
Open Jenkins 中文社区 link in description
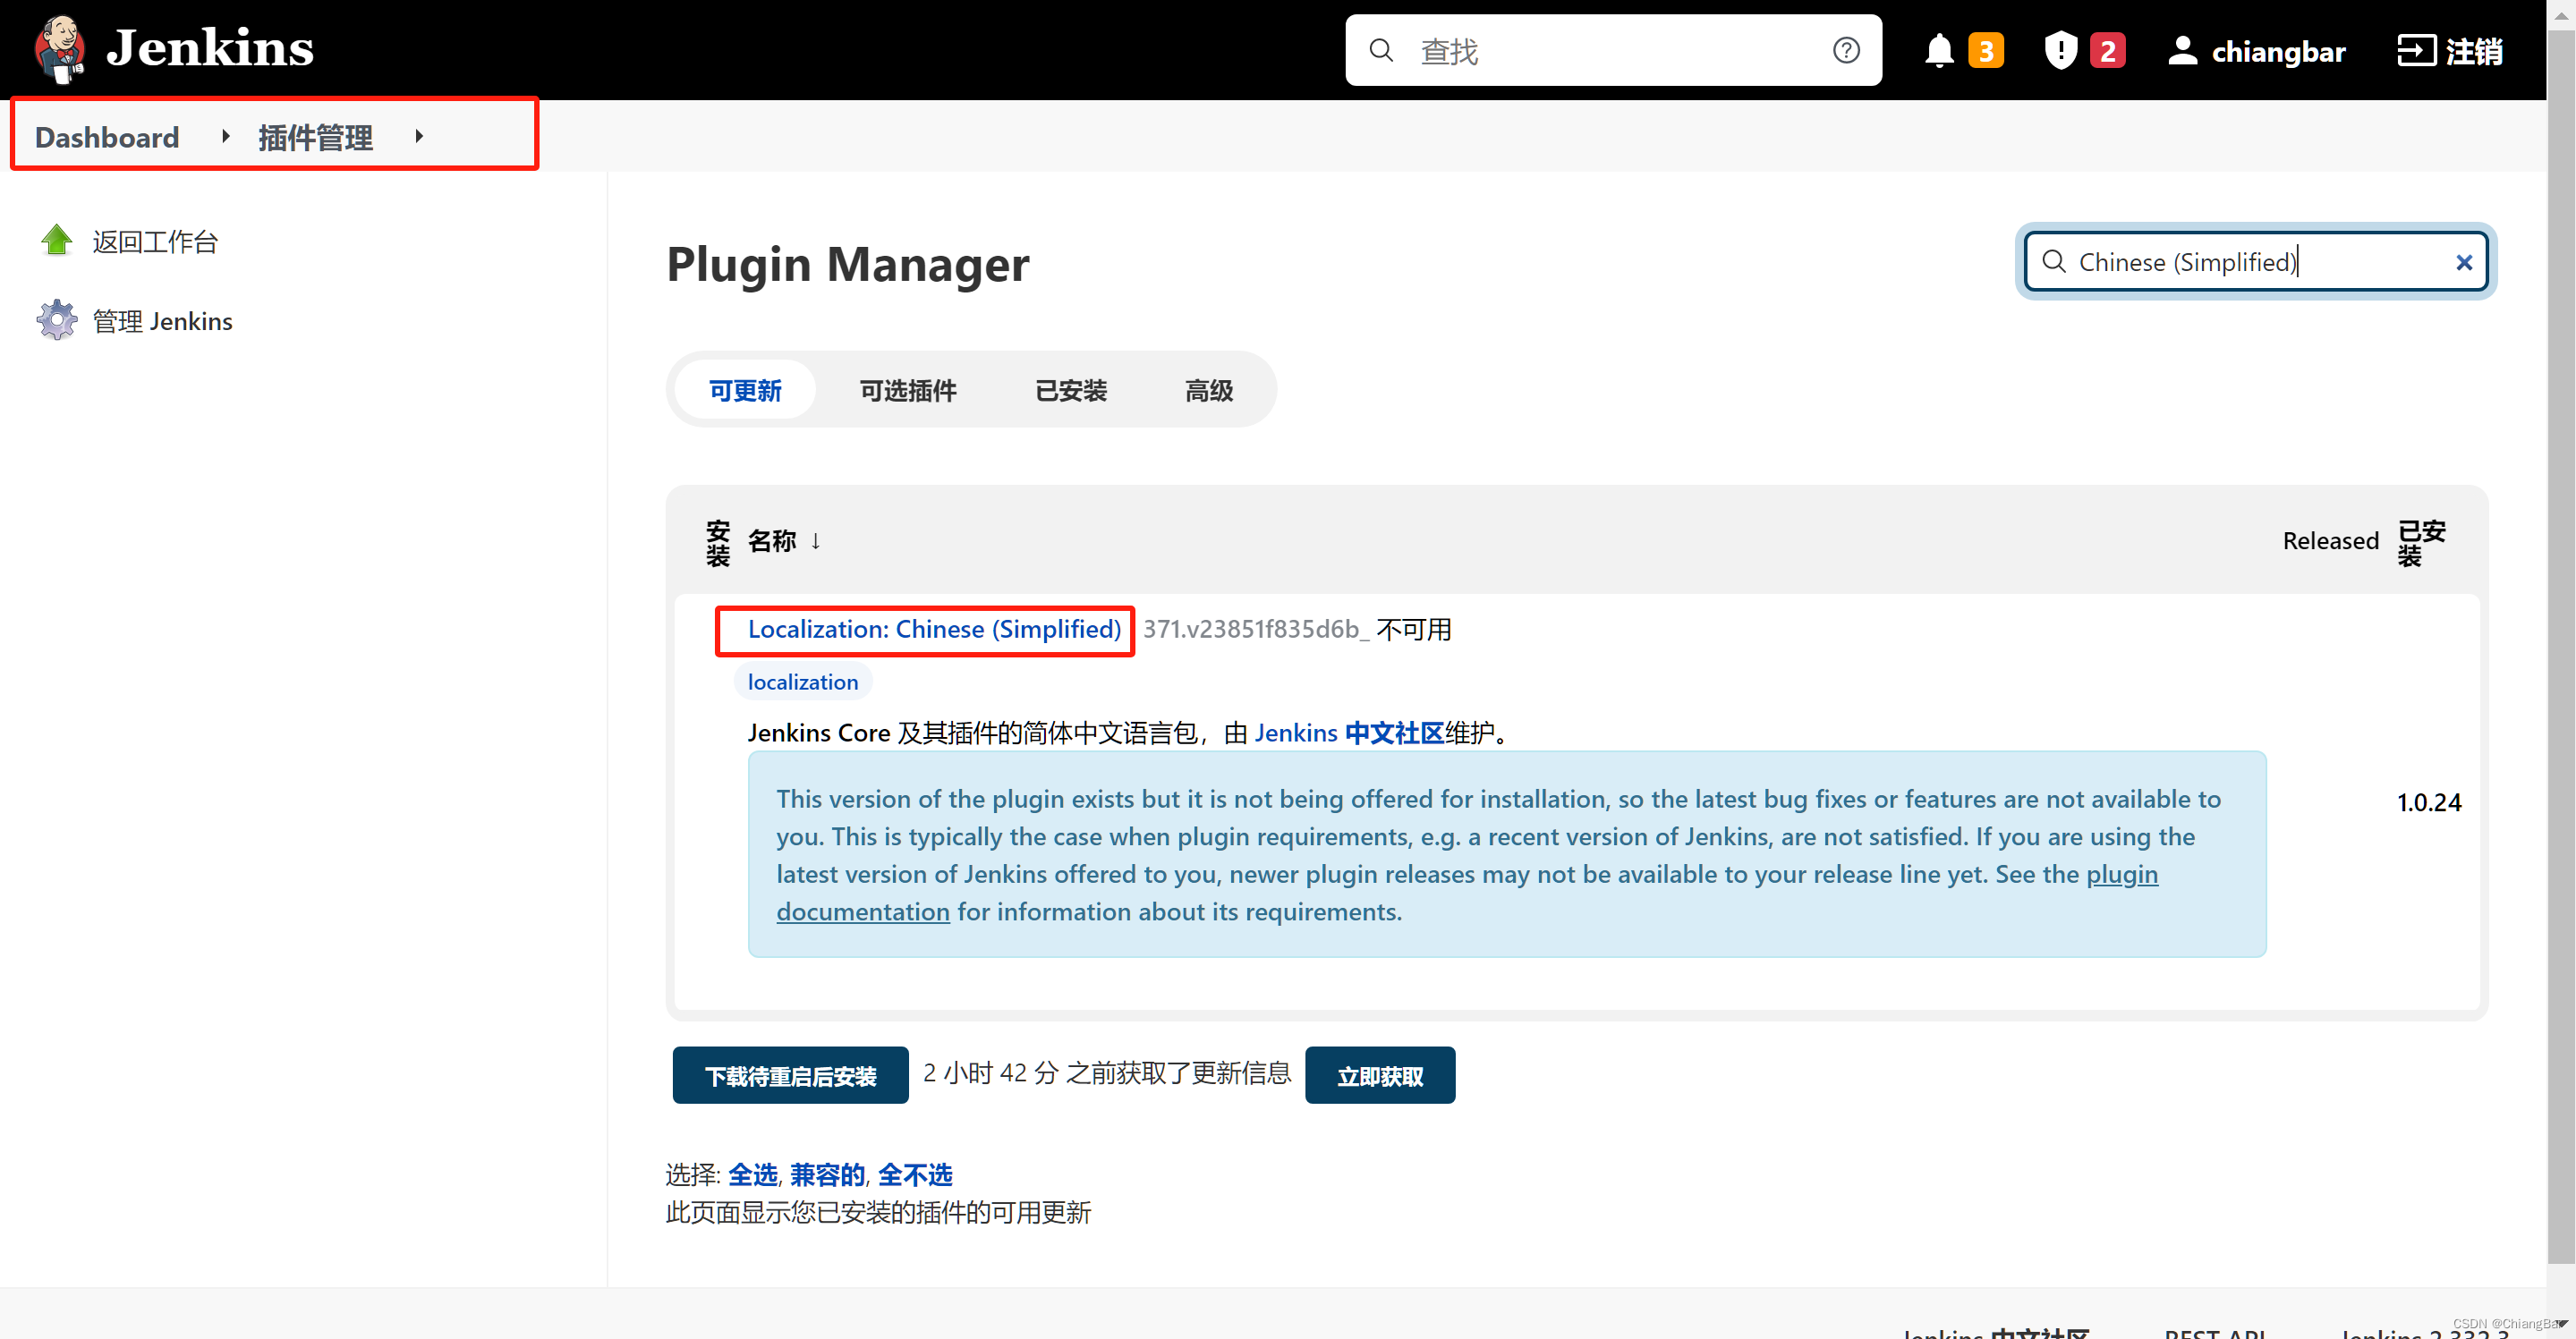(x=1349, y=733)
